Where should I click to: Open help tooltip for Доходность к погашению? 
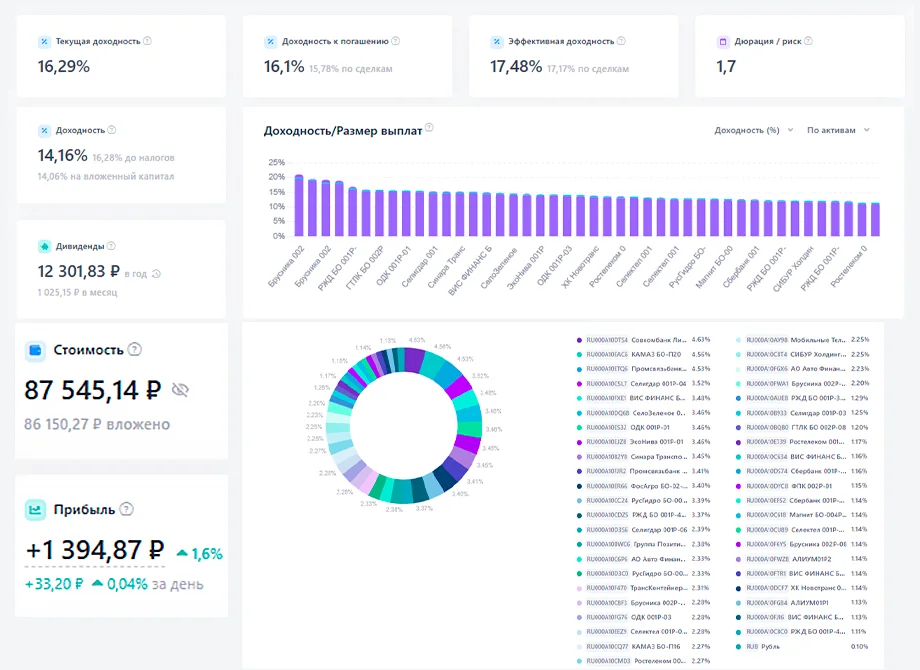(395, 41)
